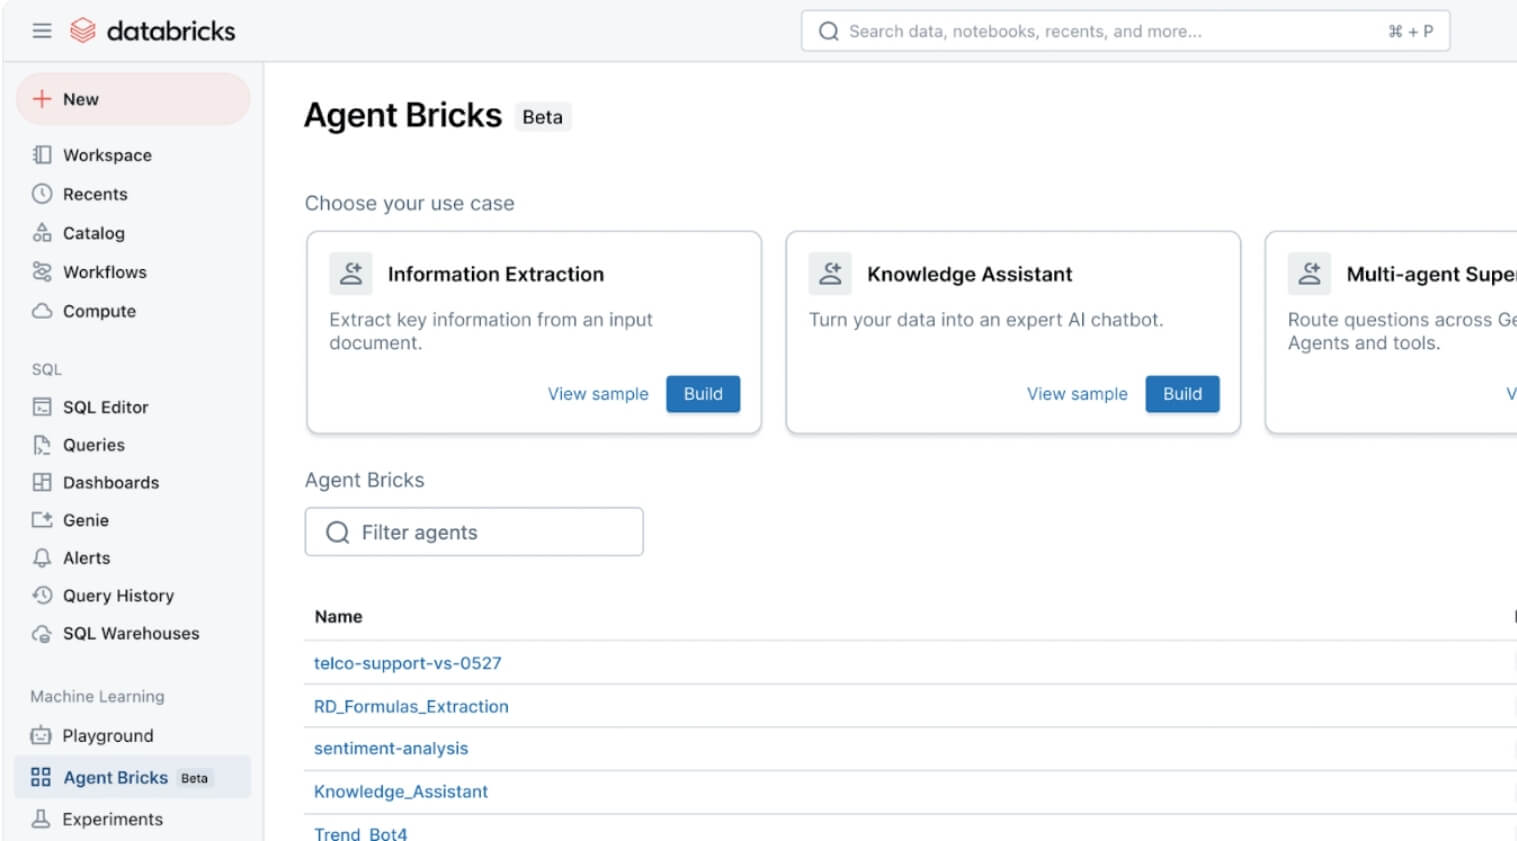Viewport: 1517px width, 841px height.
Task: Click the plus icon beside New
Action: pyautogui.click(x=42, y=99)
